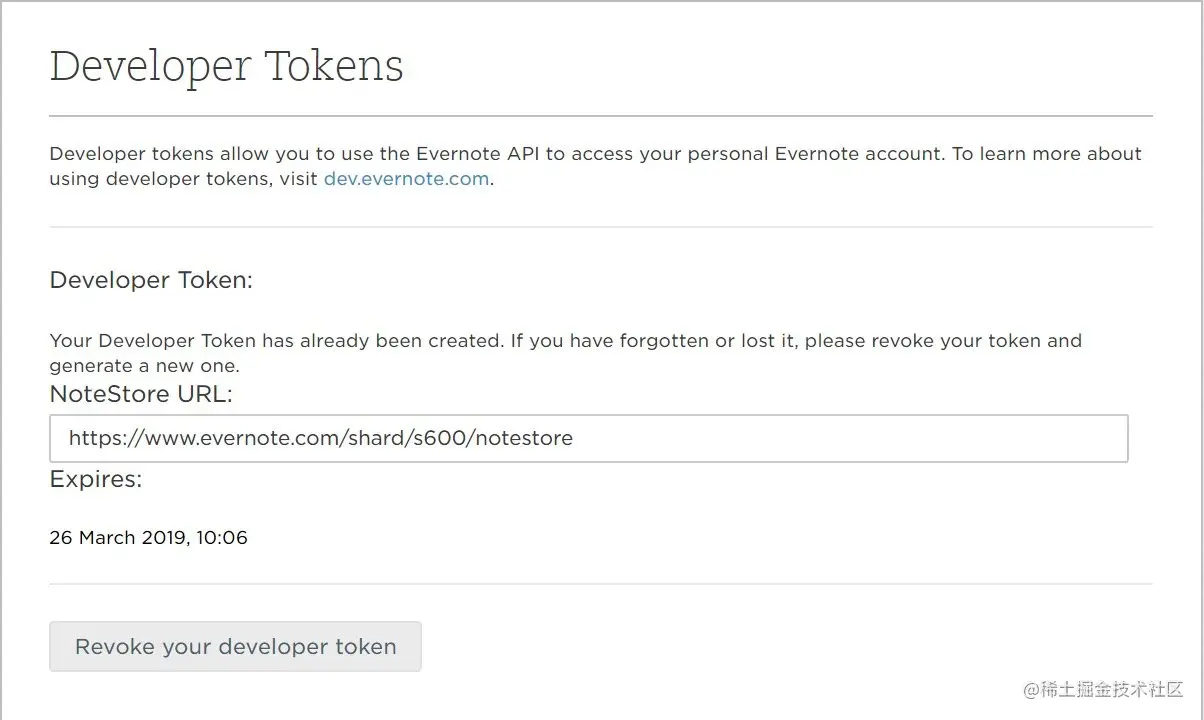Click the divider line above the Revoke button
Viewport: 1204px width, 720px height.
tap(600, 584)
